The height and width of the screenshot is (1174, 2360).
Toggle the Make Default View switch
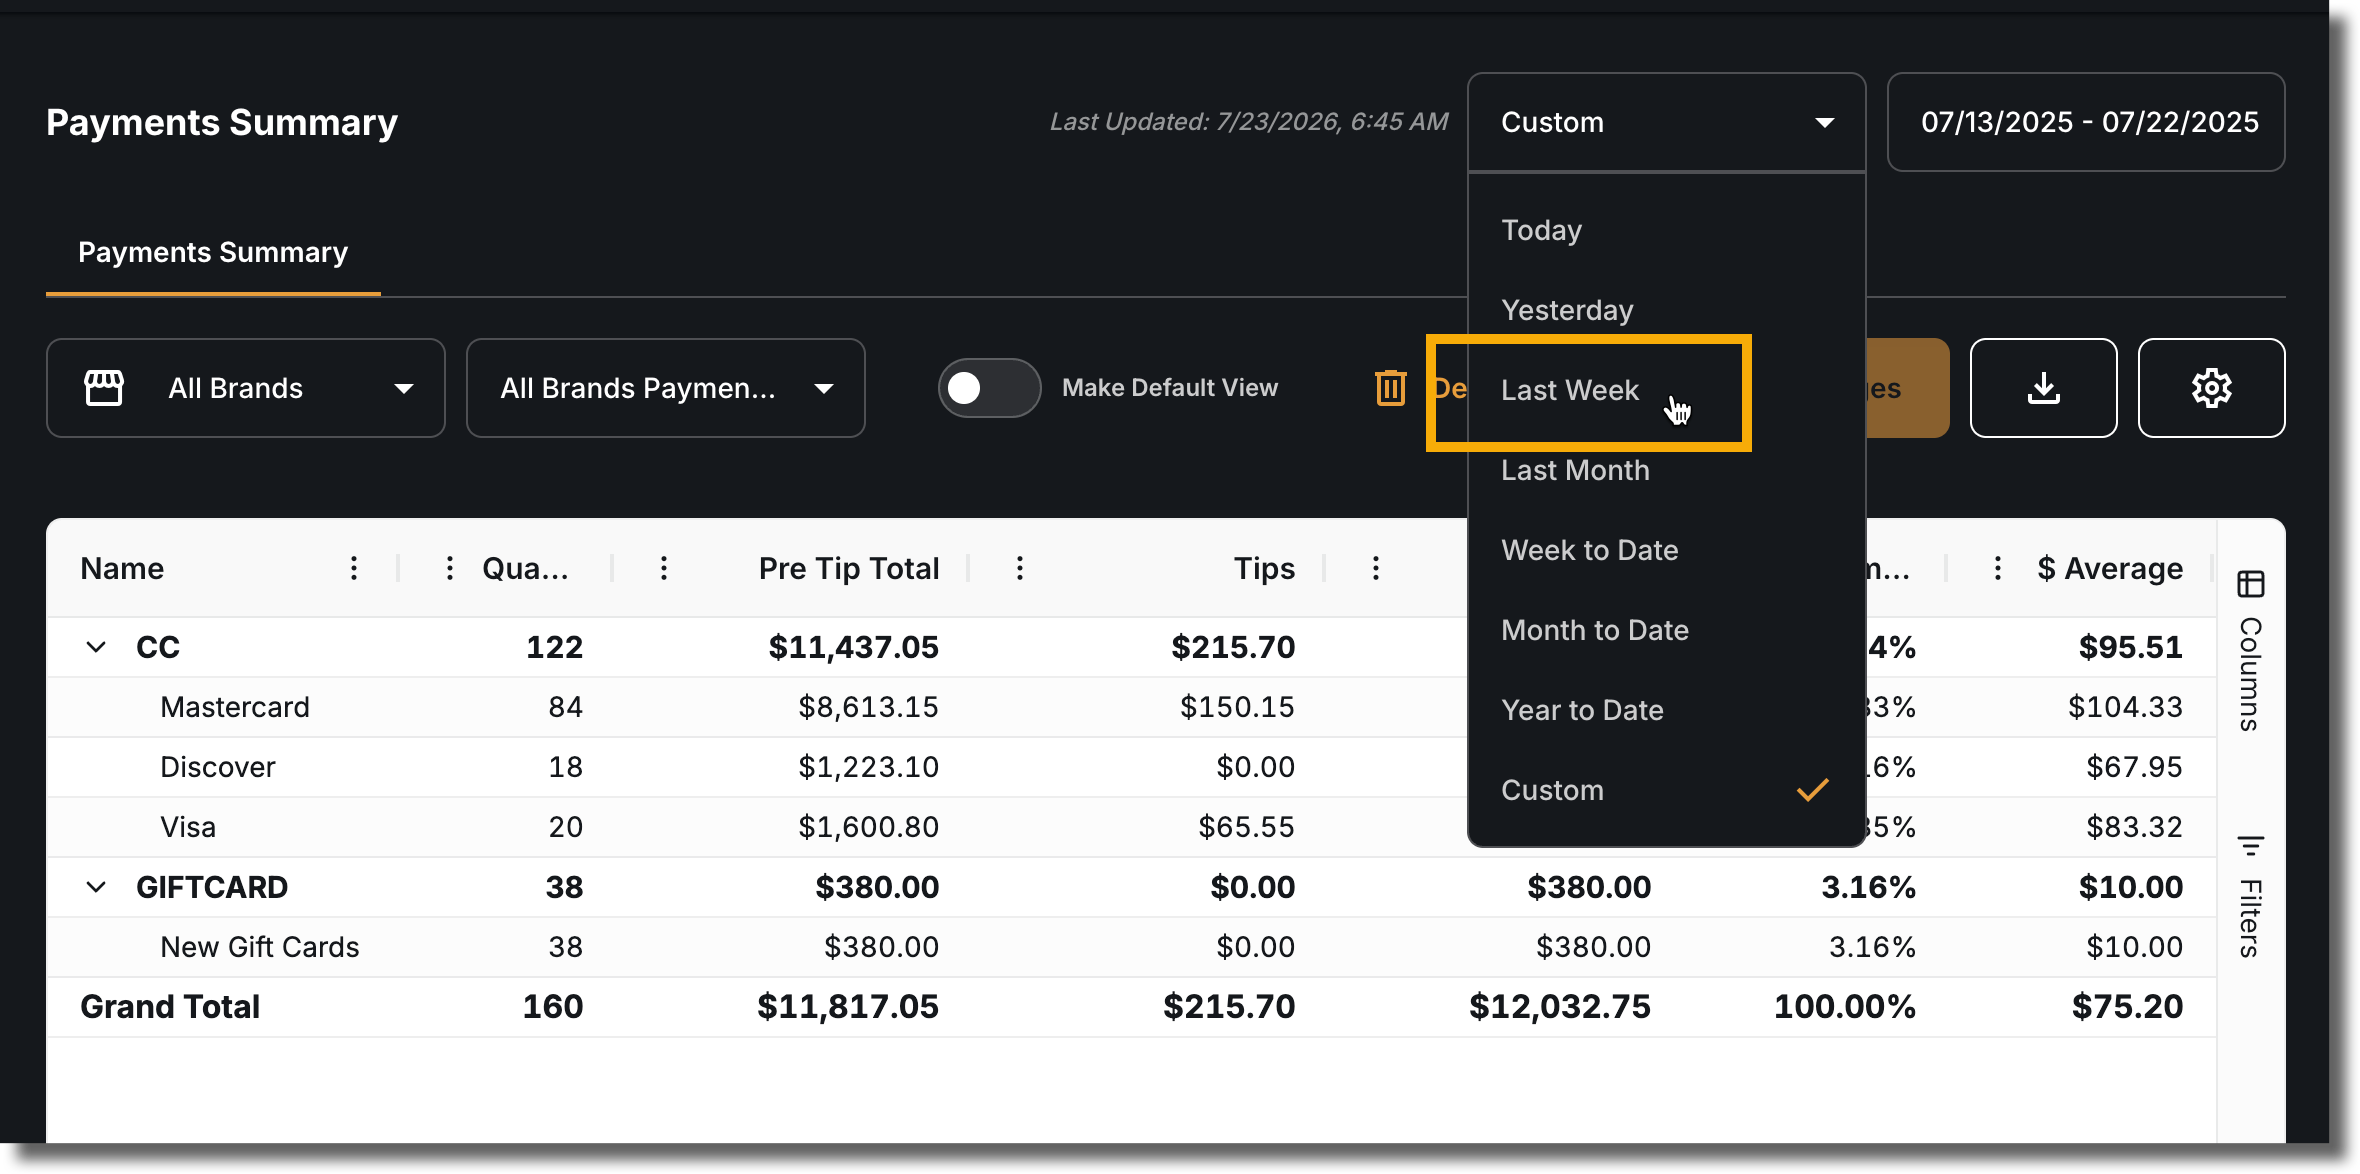989,388
